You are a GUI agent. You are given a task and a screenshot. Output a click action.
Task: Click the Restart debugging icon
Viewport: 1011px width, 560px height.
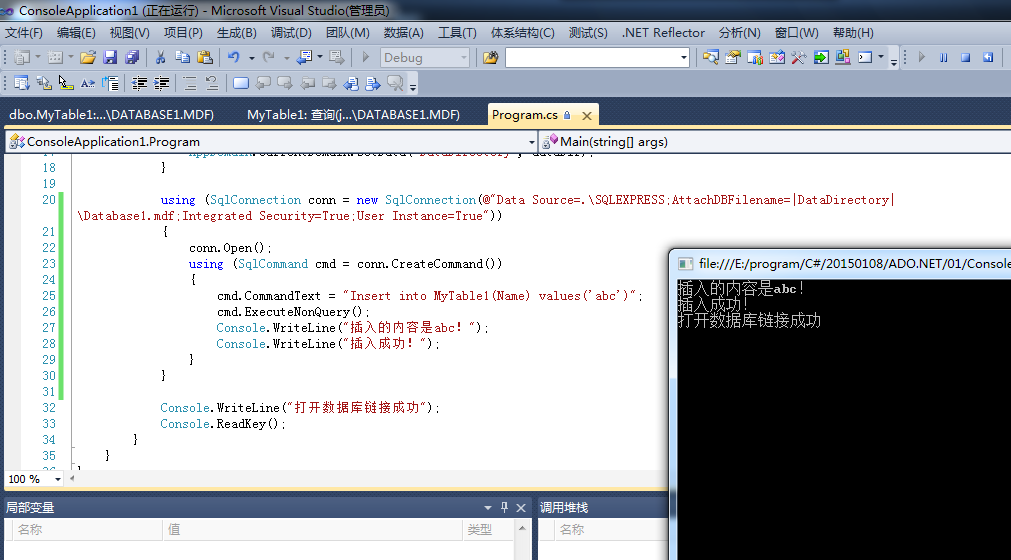[988, 57]
